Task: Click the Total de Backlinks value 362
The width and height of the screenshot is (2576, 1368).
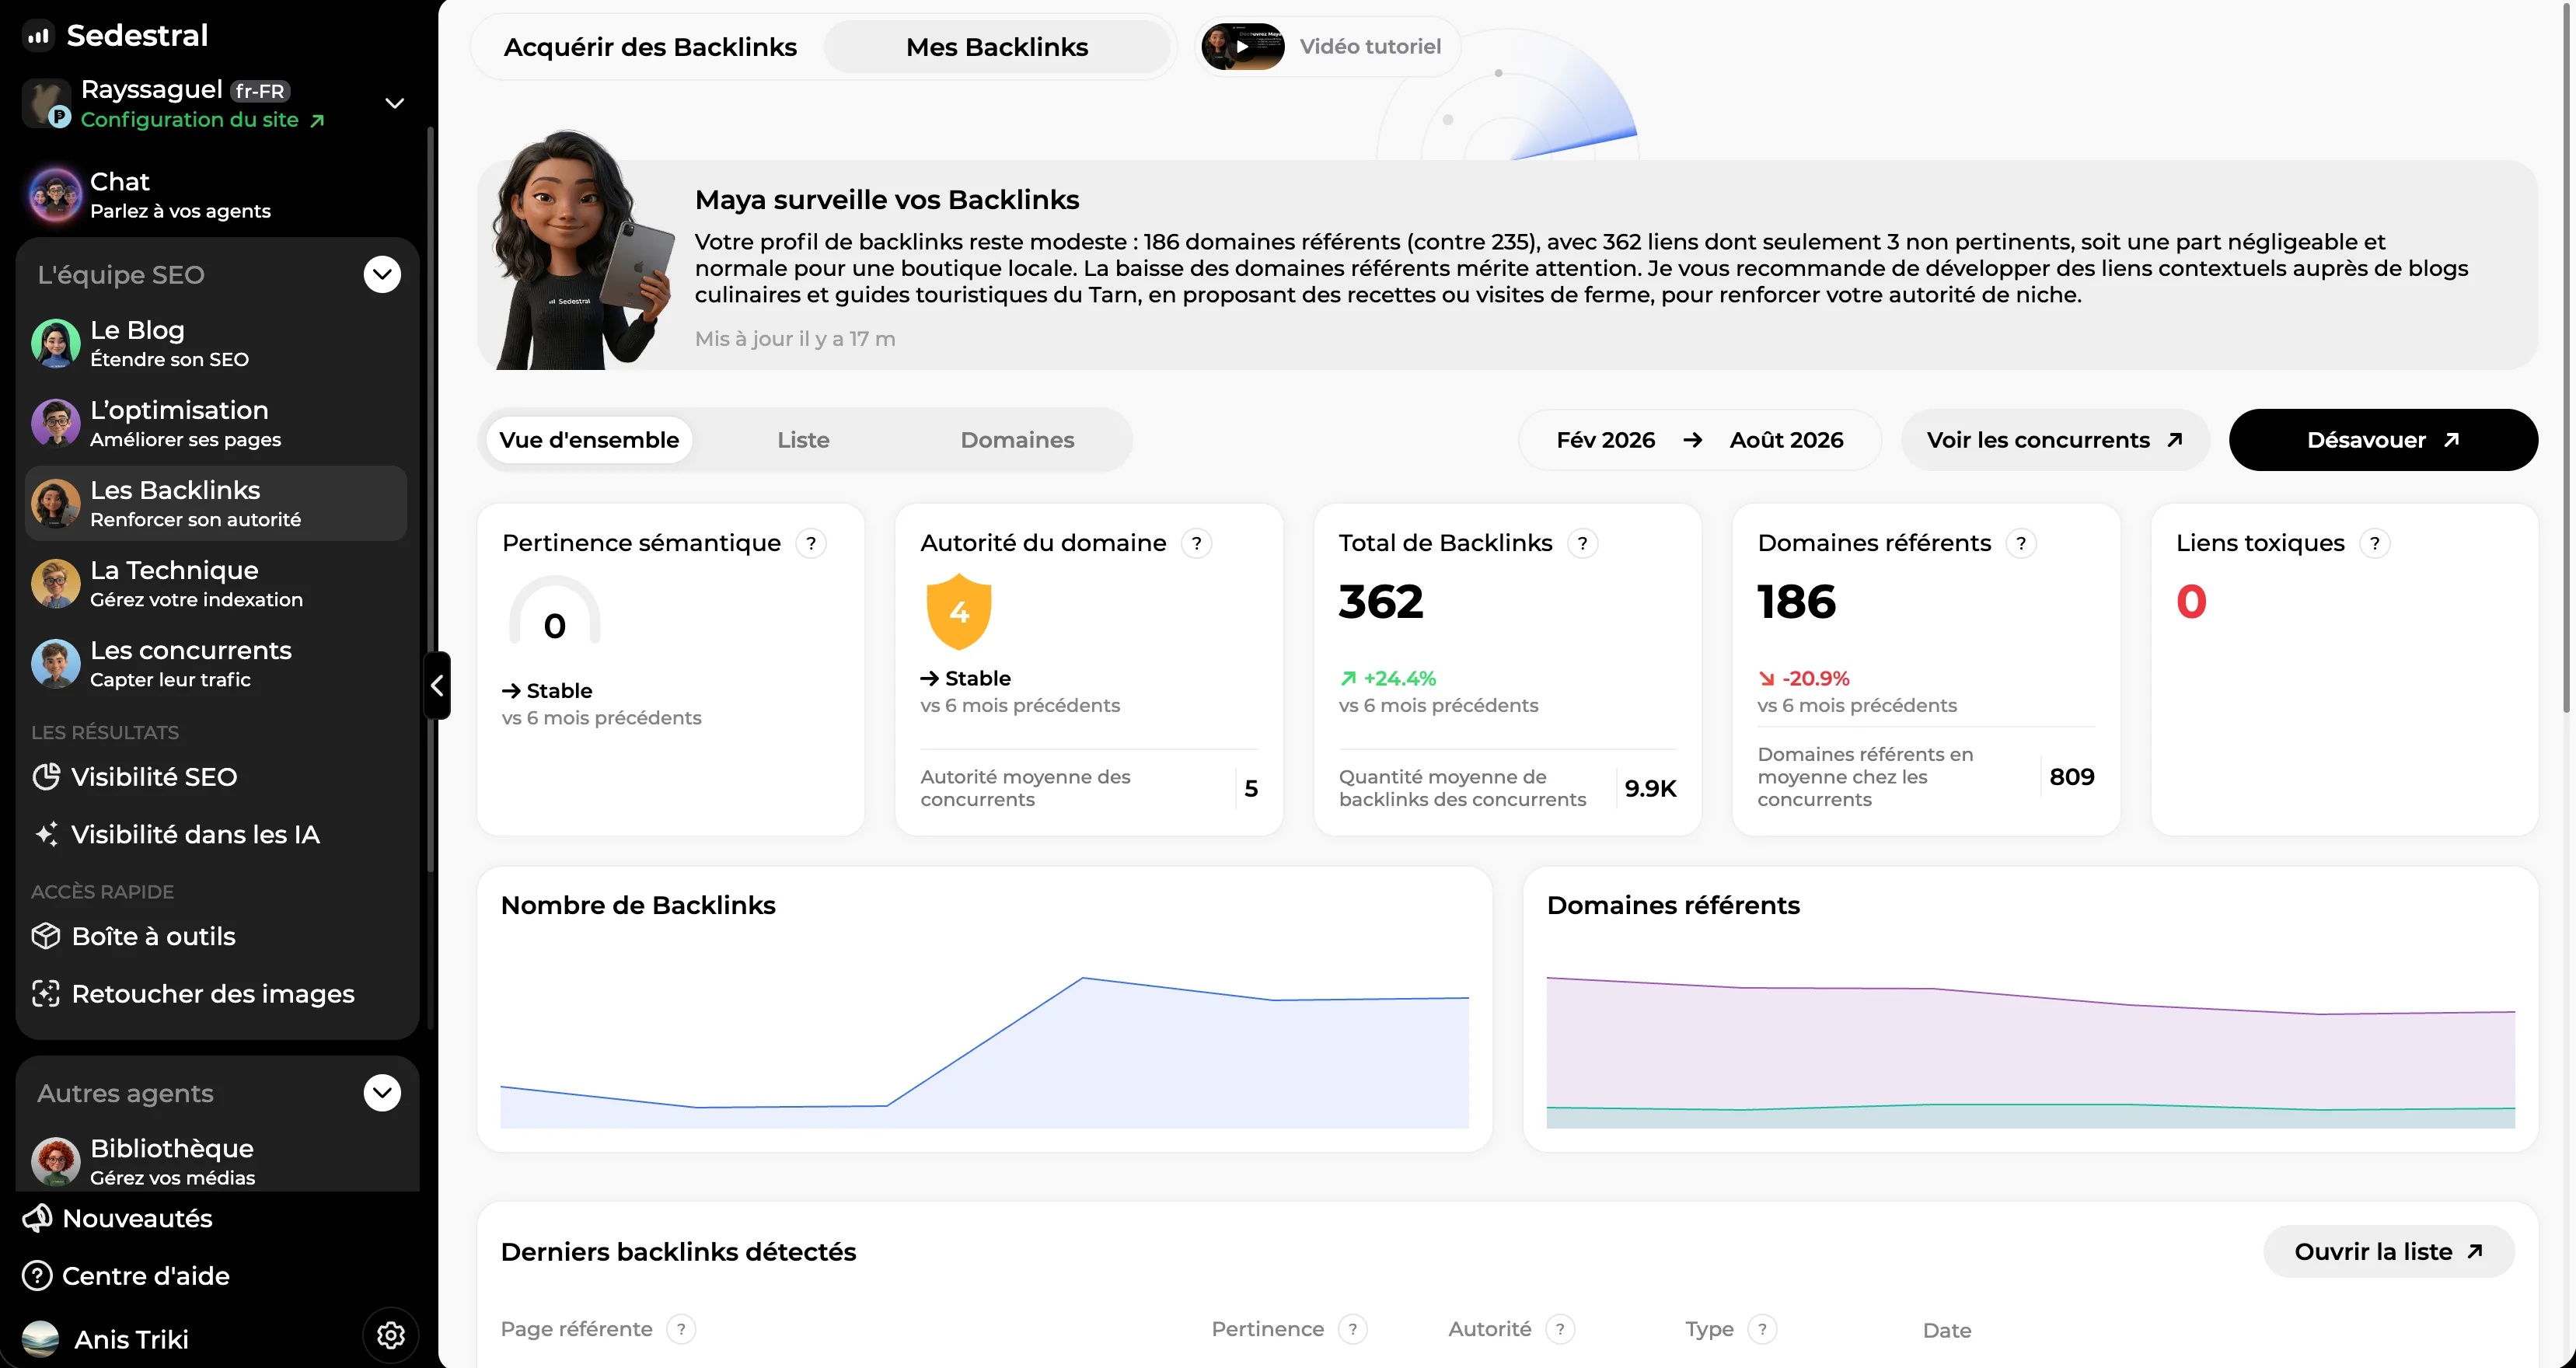Action: tap(1381, 601)
